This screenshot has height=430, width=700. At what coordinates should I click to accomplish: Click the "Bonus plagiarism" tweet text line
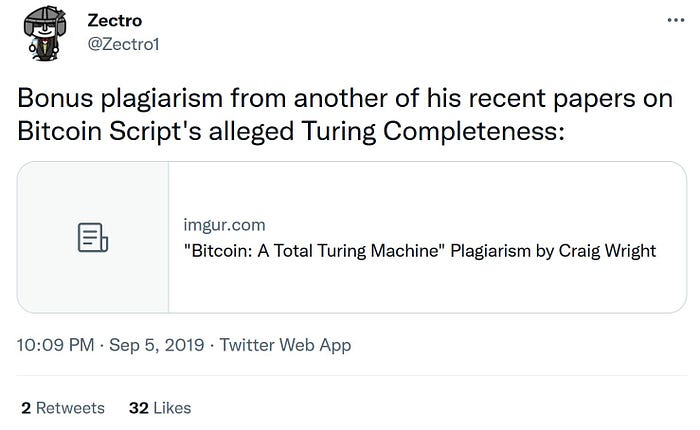(345, 98)
